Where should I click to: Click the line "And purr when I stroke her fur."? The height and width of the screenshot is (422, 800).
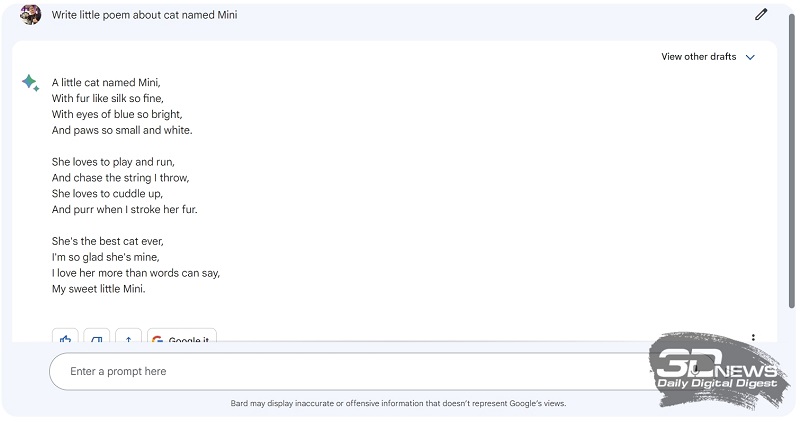tap(125, 210)
